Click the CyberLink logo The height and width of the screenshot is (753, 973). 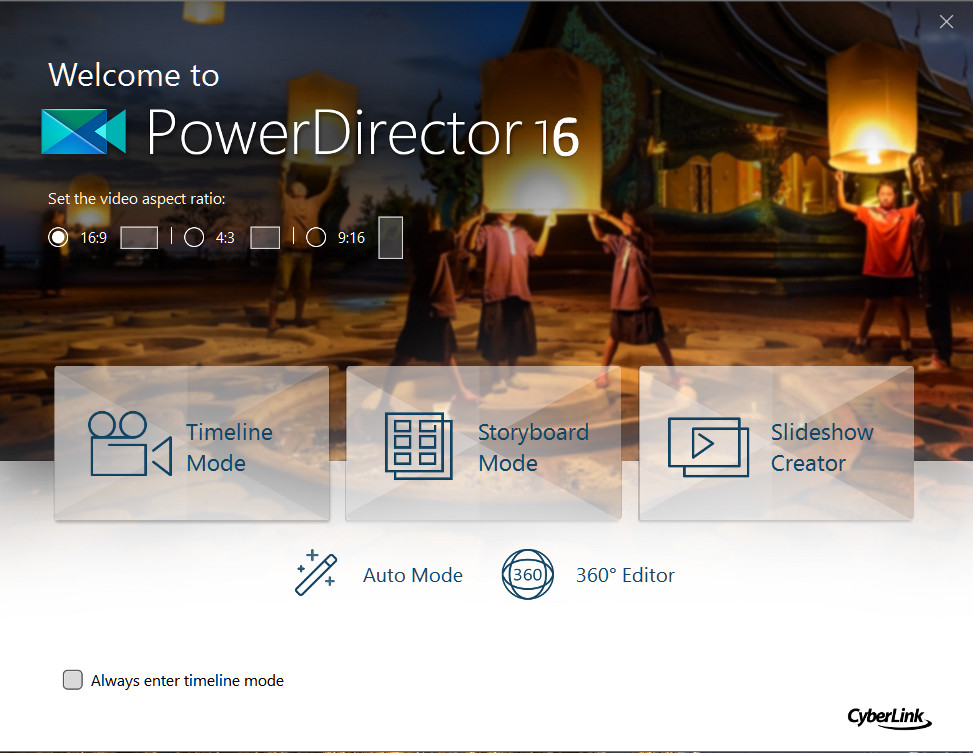coord(889,716)
